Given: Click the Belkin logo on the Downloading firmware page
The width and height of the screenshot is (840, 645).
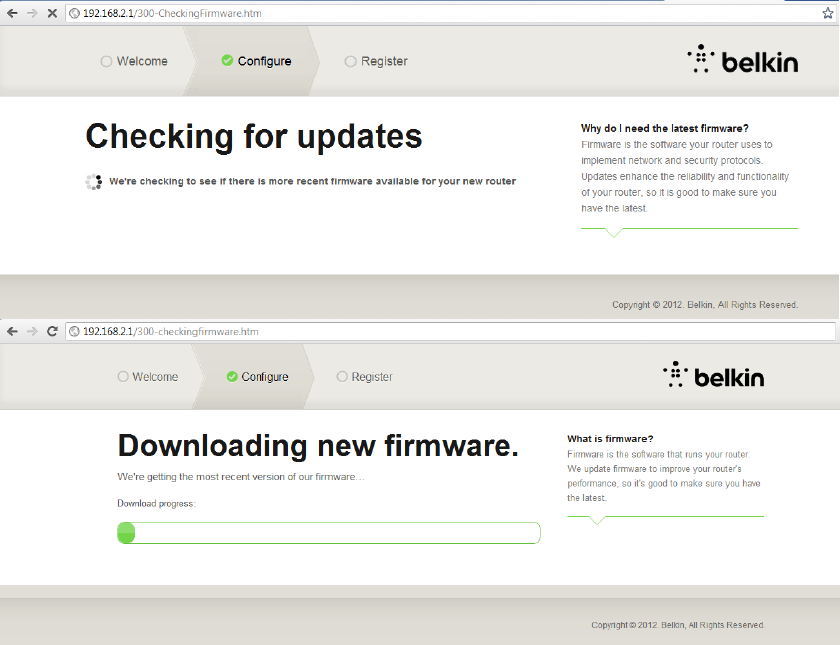Looking at the screenshot, I should tap(714, 375).
